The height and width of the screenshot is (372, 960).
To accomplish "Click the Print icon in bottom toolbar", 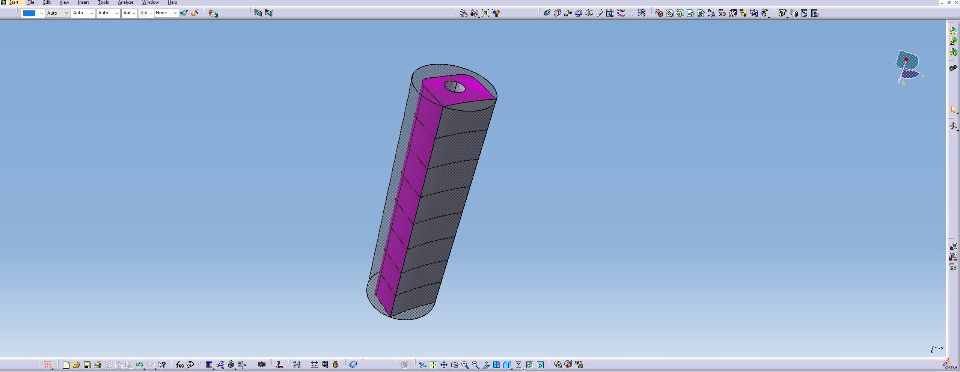I will pos(97,365).
